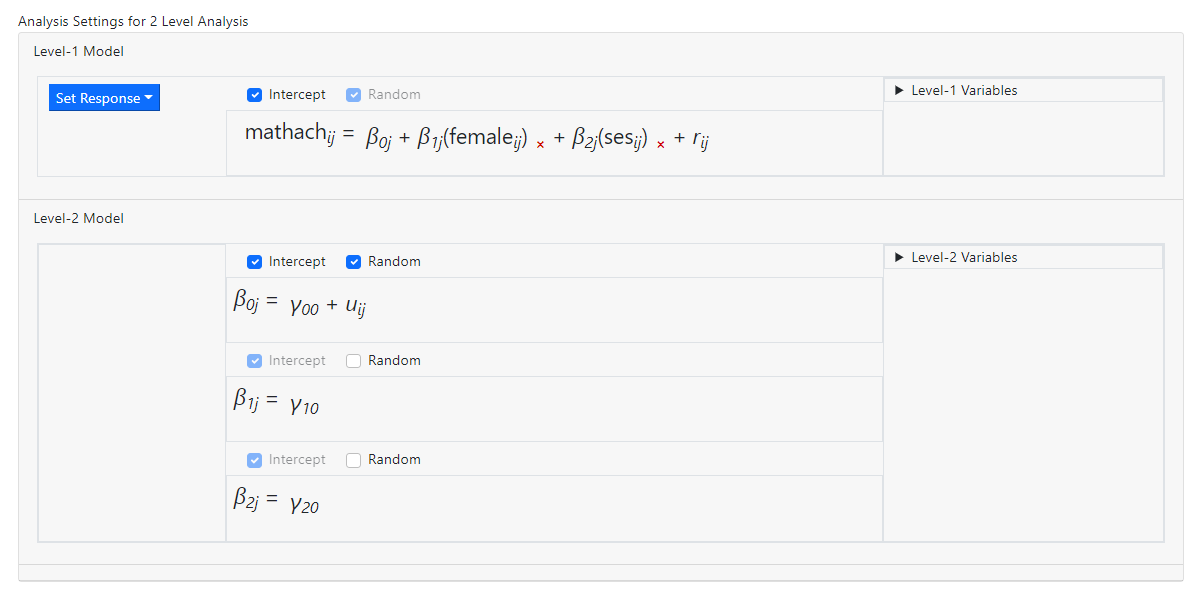Click the γ00 + u term equation
The width and height of the screenshot is (1195, 592).
[327, 307]
